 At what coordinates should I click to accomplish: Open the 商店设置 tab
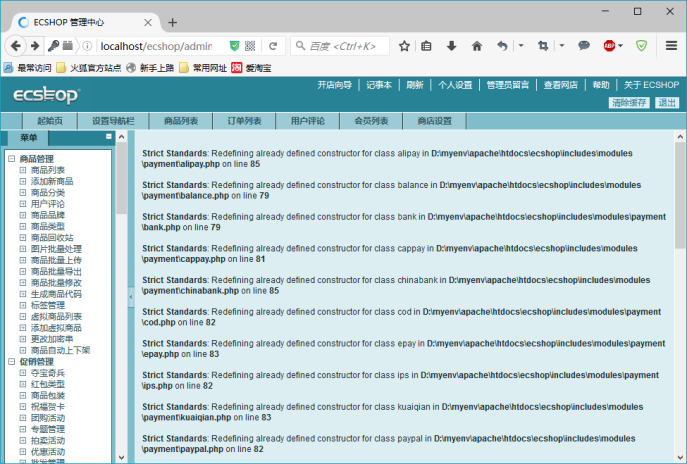click(434, 121)
